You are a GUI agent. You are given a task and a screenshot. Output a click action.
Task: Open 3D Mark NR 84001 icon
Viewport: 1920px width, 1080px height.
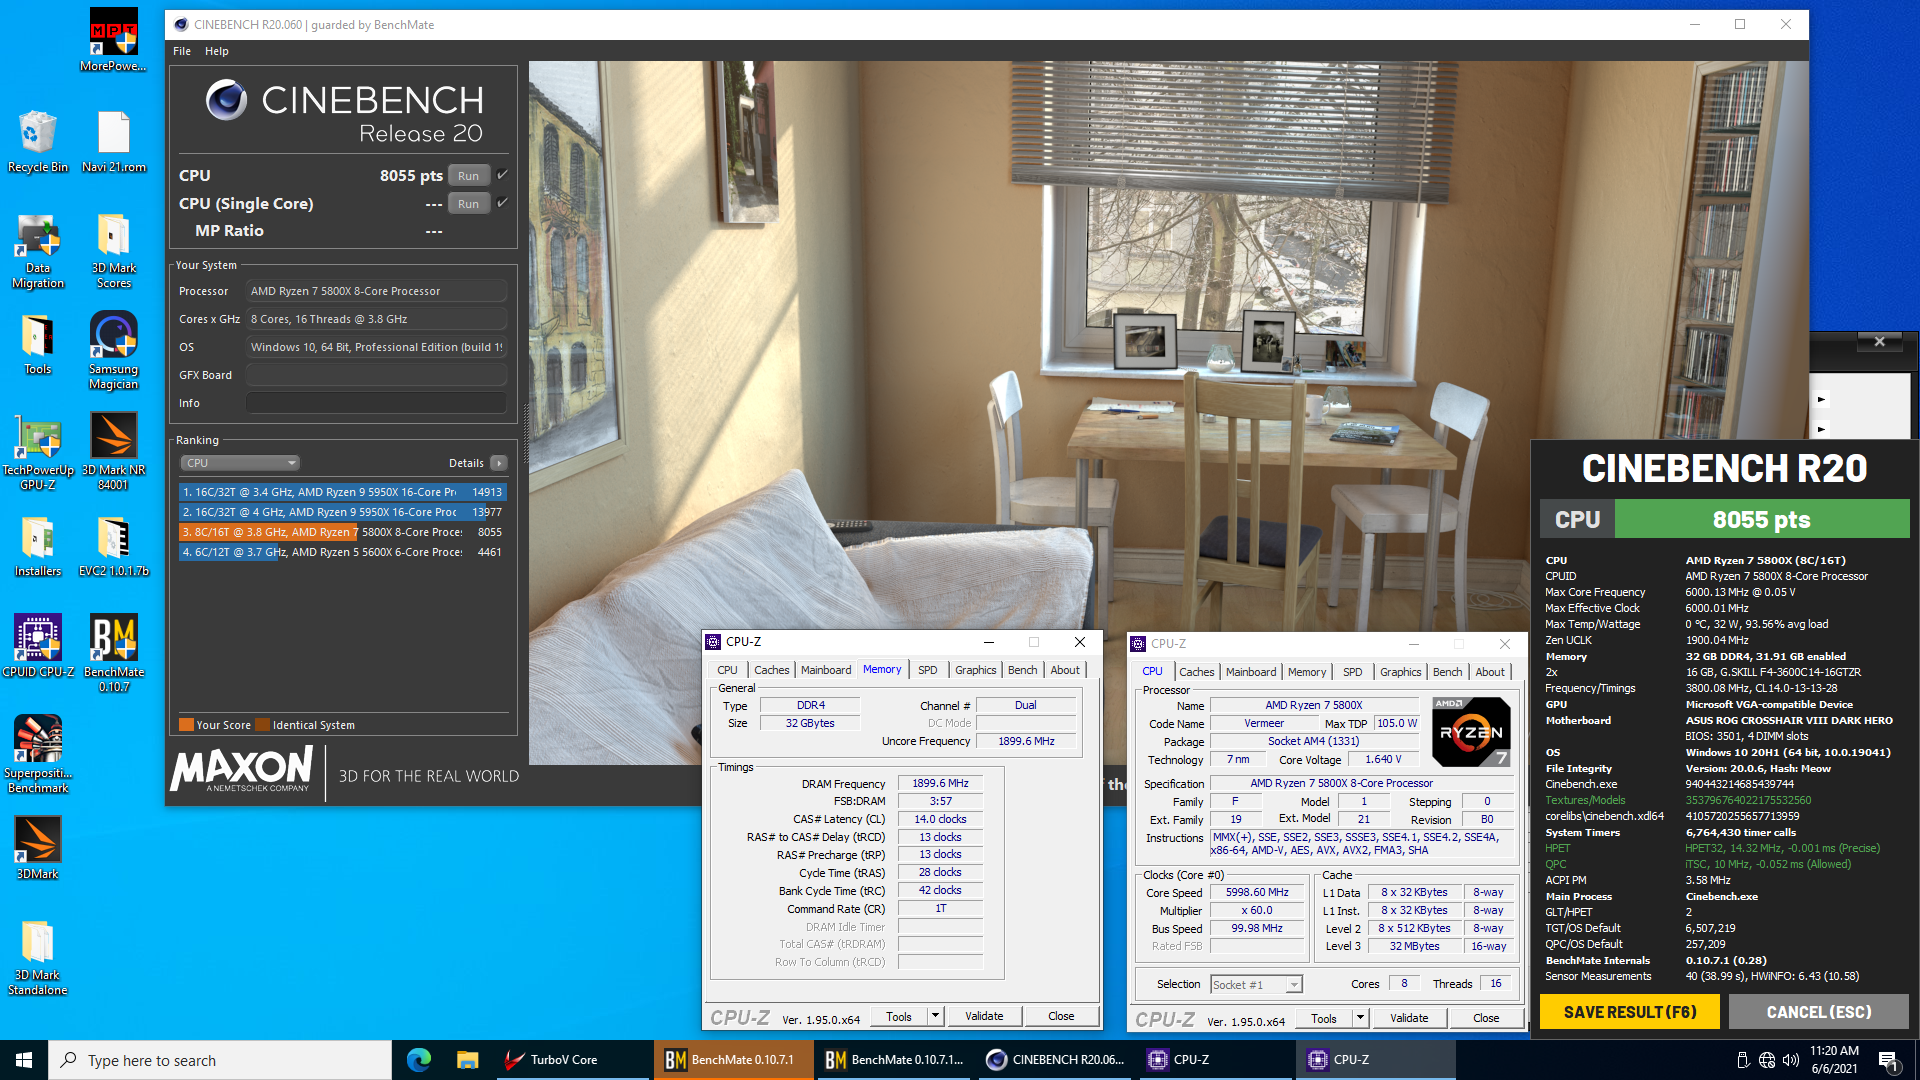[113, 451]
